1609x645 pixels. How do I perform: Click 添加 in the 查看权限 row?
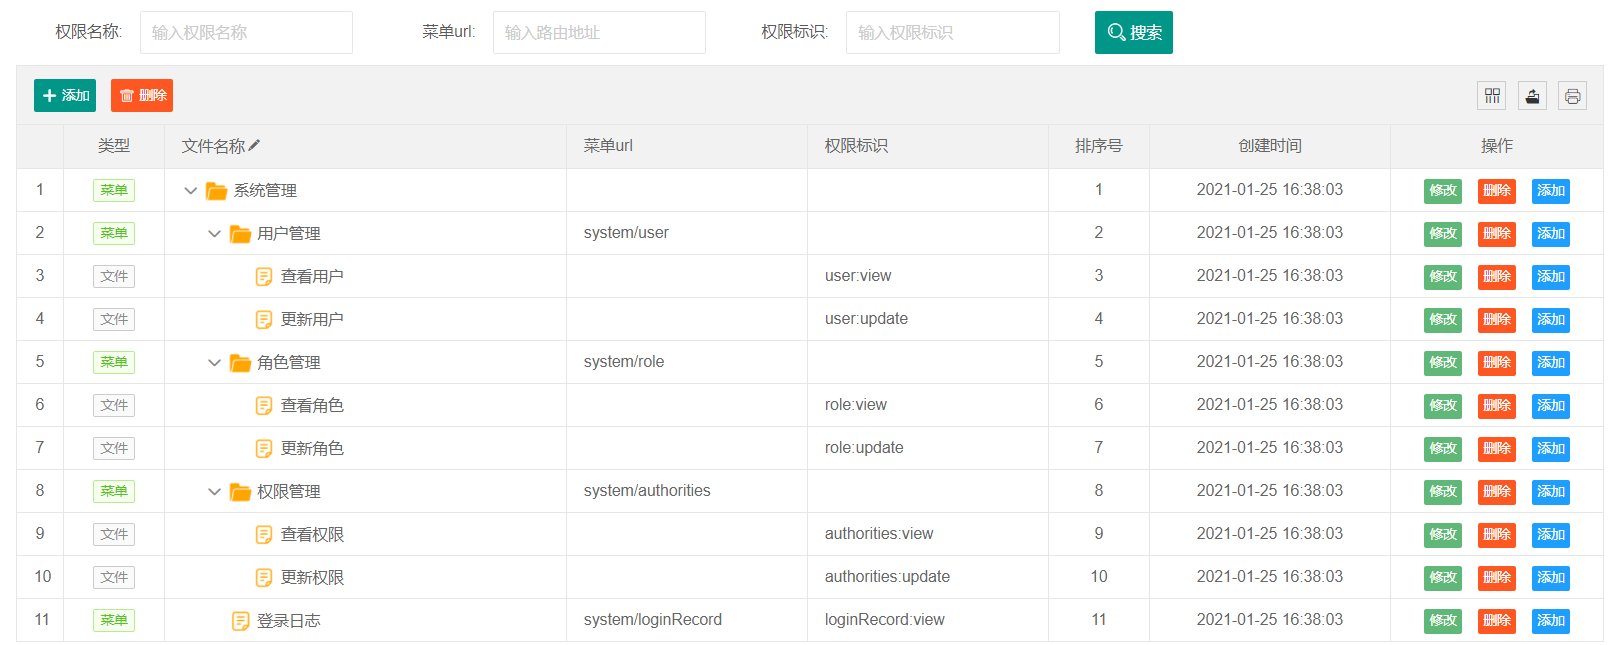(1550, 535)
